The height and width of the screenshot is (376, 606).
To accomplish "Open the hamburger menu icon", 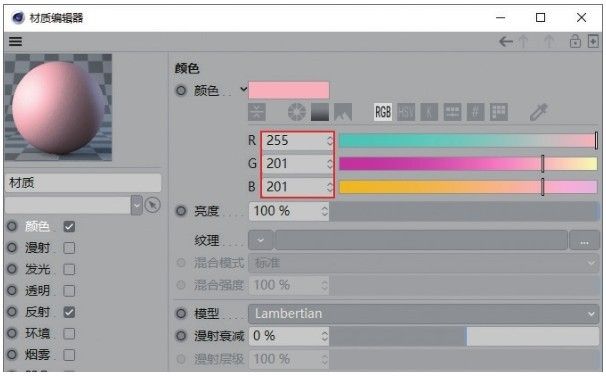I will 15,41.
